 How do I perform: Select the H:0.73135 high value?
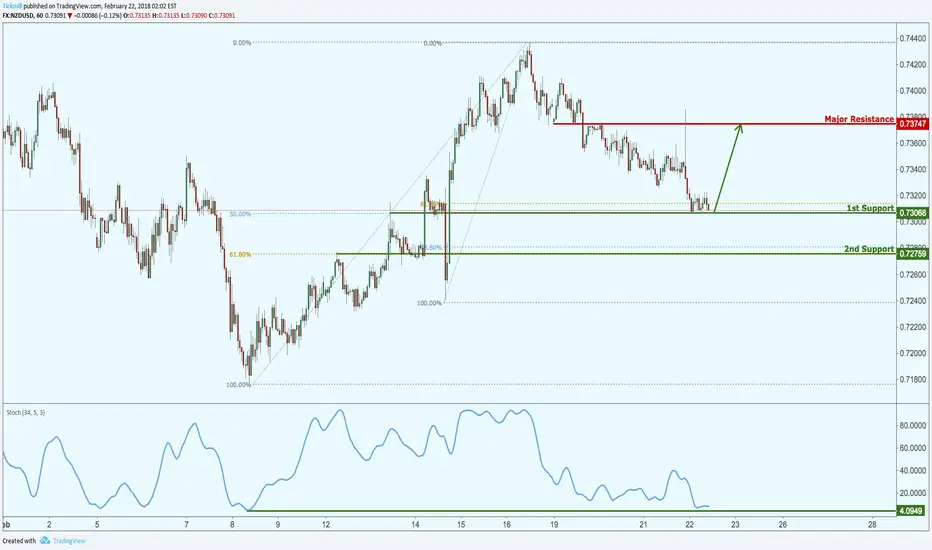coord(166,15)
